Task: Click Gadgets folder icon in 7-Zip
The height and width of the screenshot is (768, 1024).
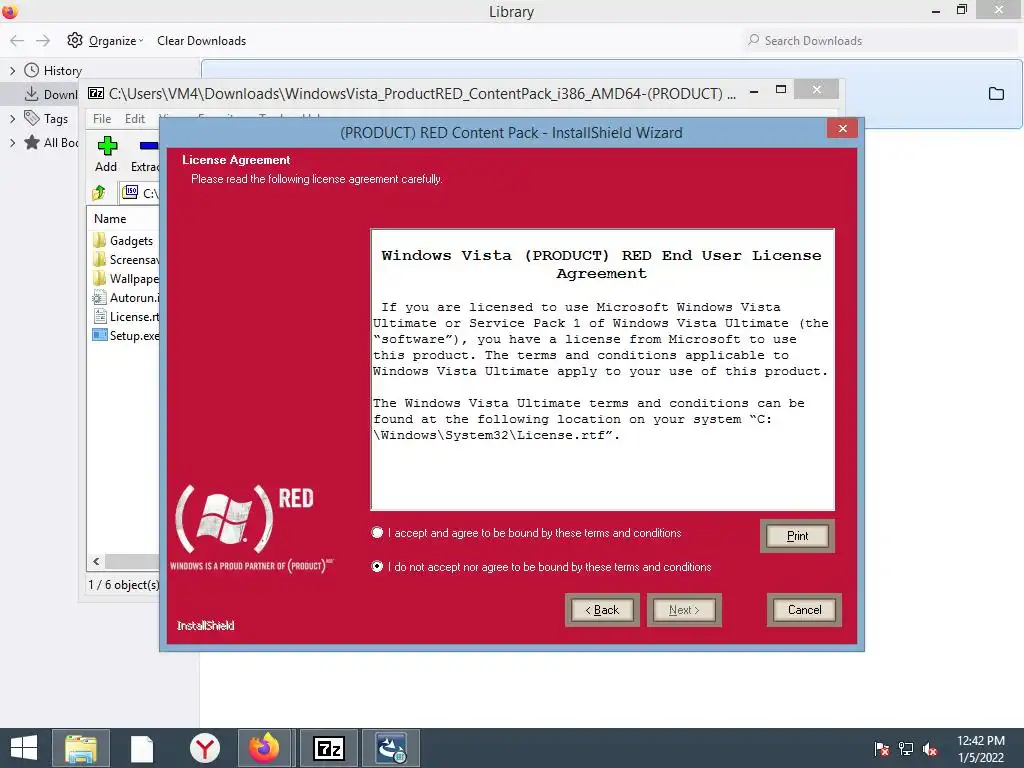Action: [x=99, y=240]
